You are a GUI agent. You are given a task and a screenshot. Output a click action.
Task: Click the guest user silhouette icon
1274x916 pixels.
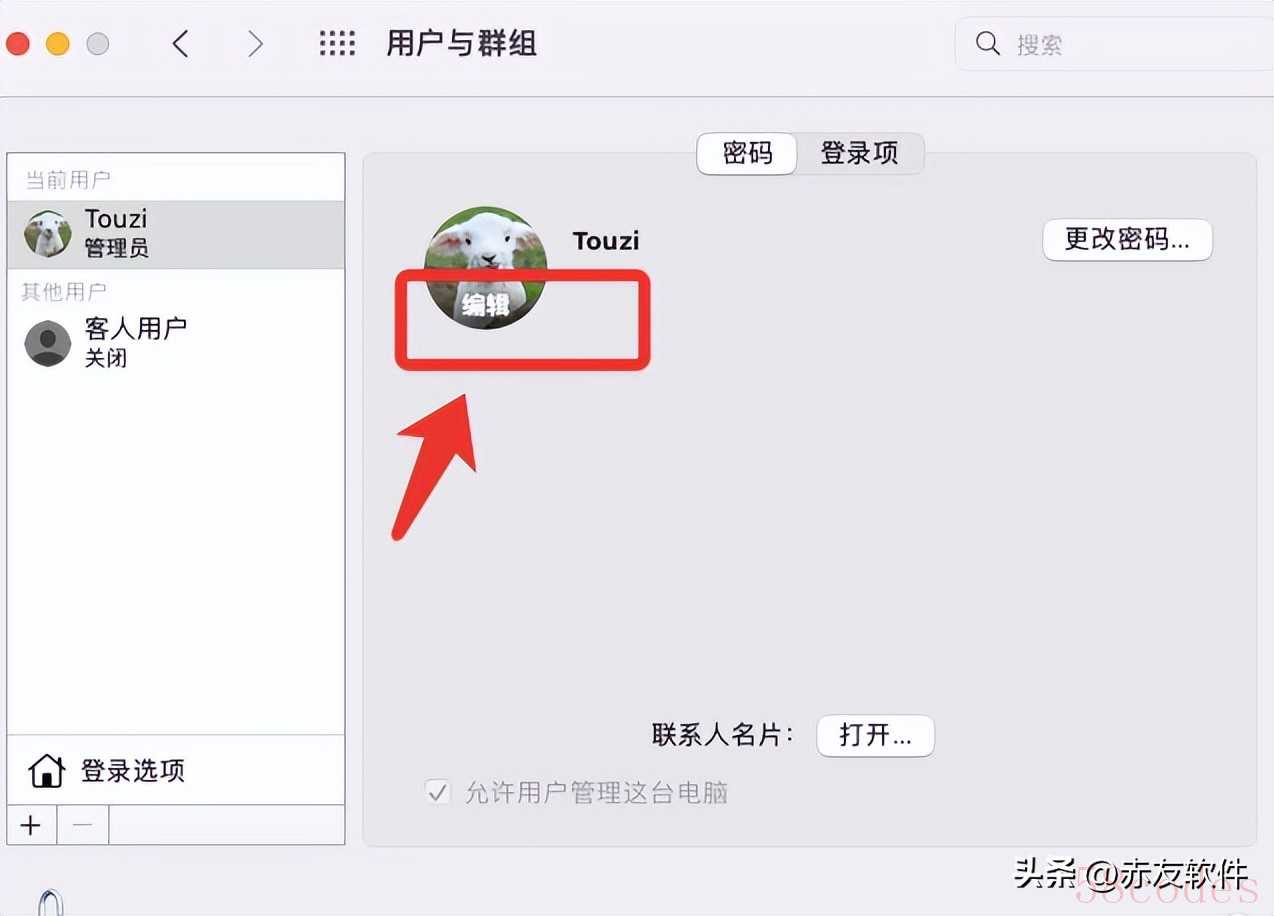(48, 343)
